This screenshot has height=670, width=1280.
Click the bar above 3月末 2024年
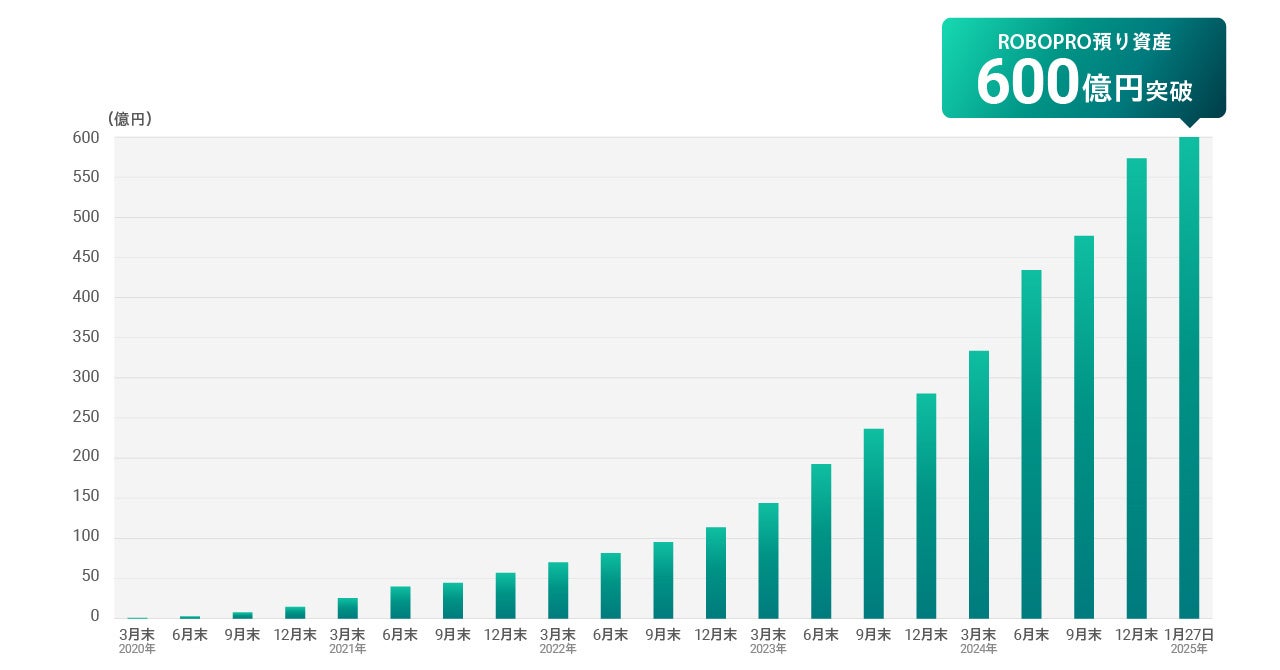pyautogui.click(x=978, y=484)
